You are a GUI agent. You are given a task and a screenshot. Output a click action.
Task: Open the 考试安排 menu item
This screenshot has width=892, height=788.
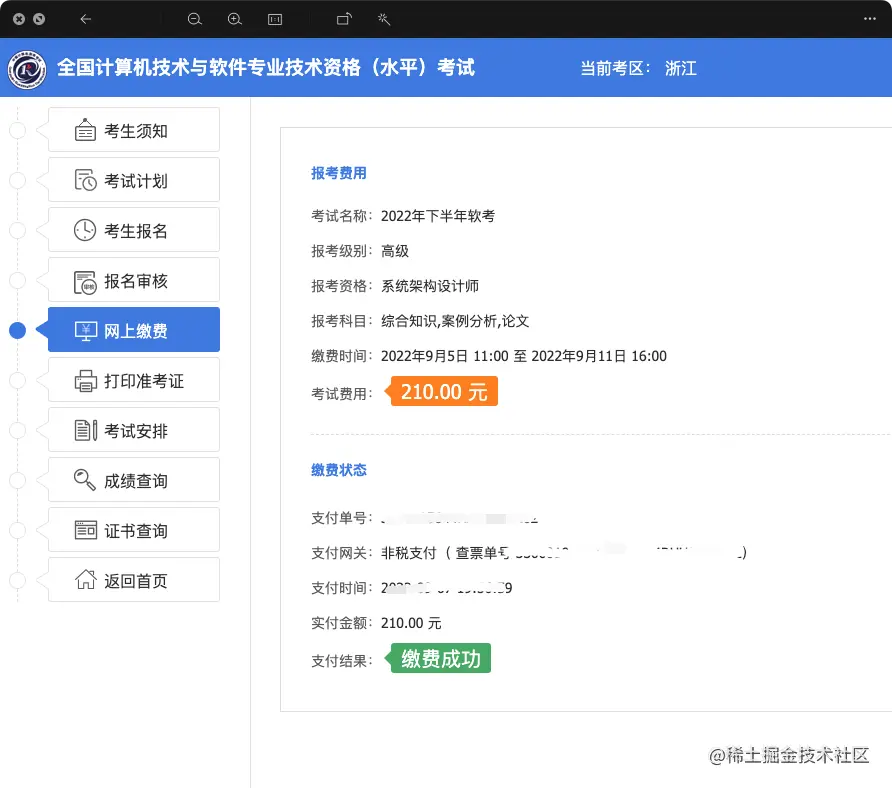point(134,430)
